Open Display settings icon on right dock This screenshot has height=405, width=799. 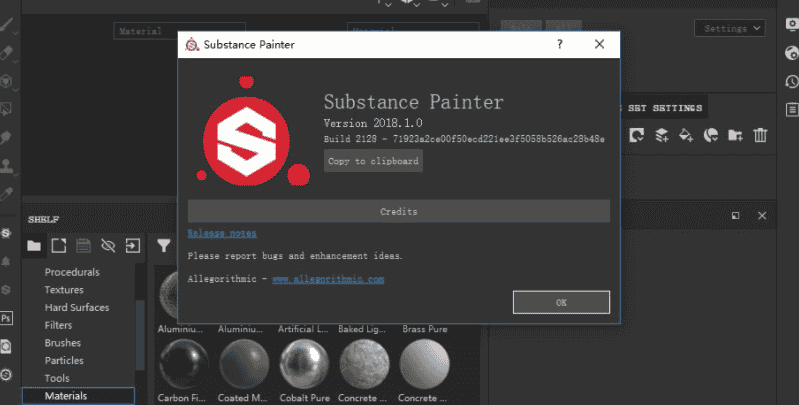coord(792,24)
